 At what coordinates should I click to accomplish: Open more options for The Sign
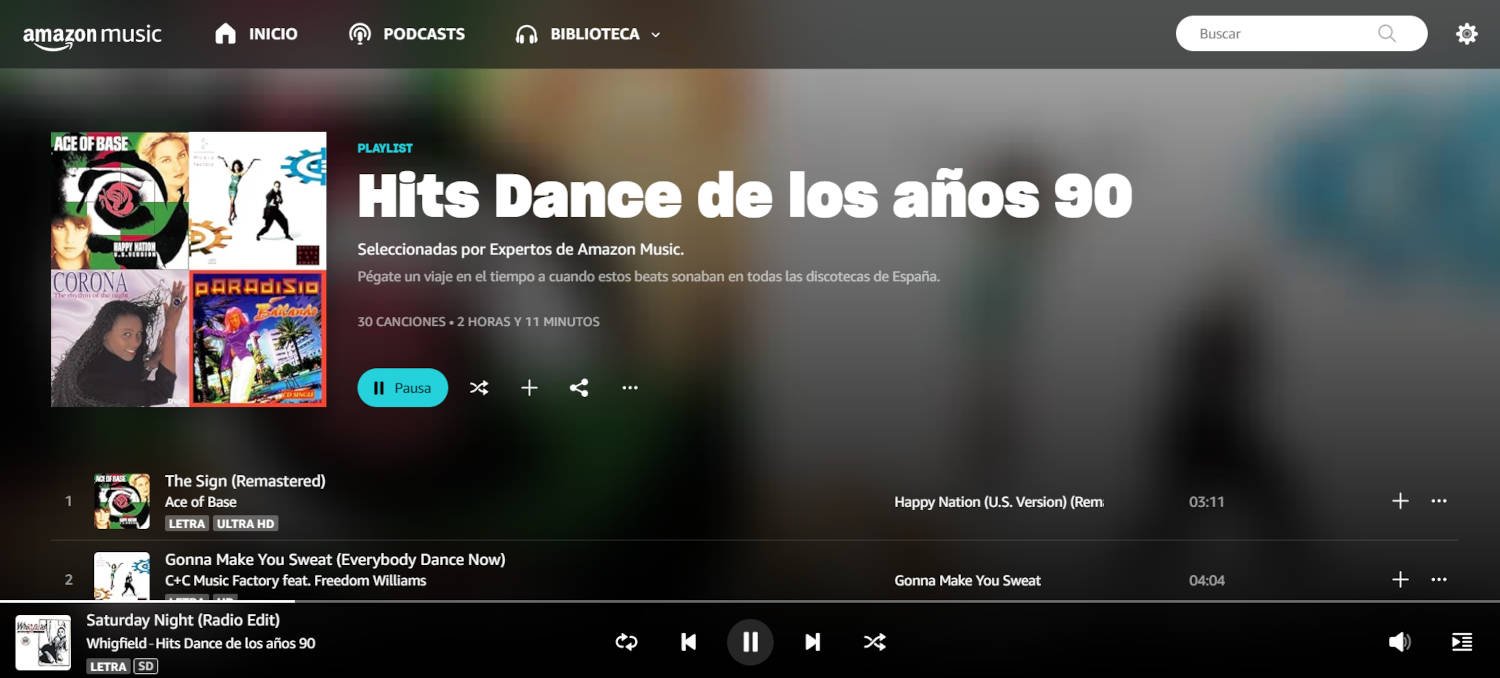click(x=1439, y=501)
